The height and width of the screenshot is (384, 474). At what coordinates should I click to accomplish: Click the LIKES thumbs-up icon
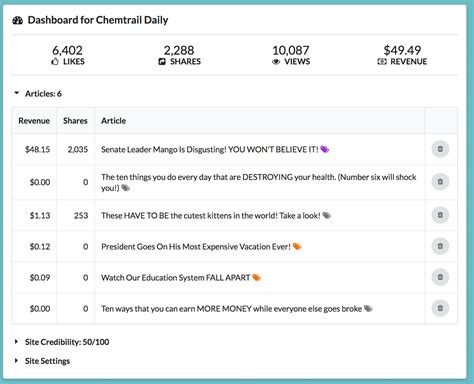(55, 61)
